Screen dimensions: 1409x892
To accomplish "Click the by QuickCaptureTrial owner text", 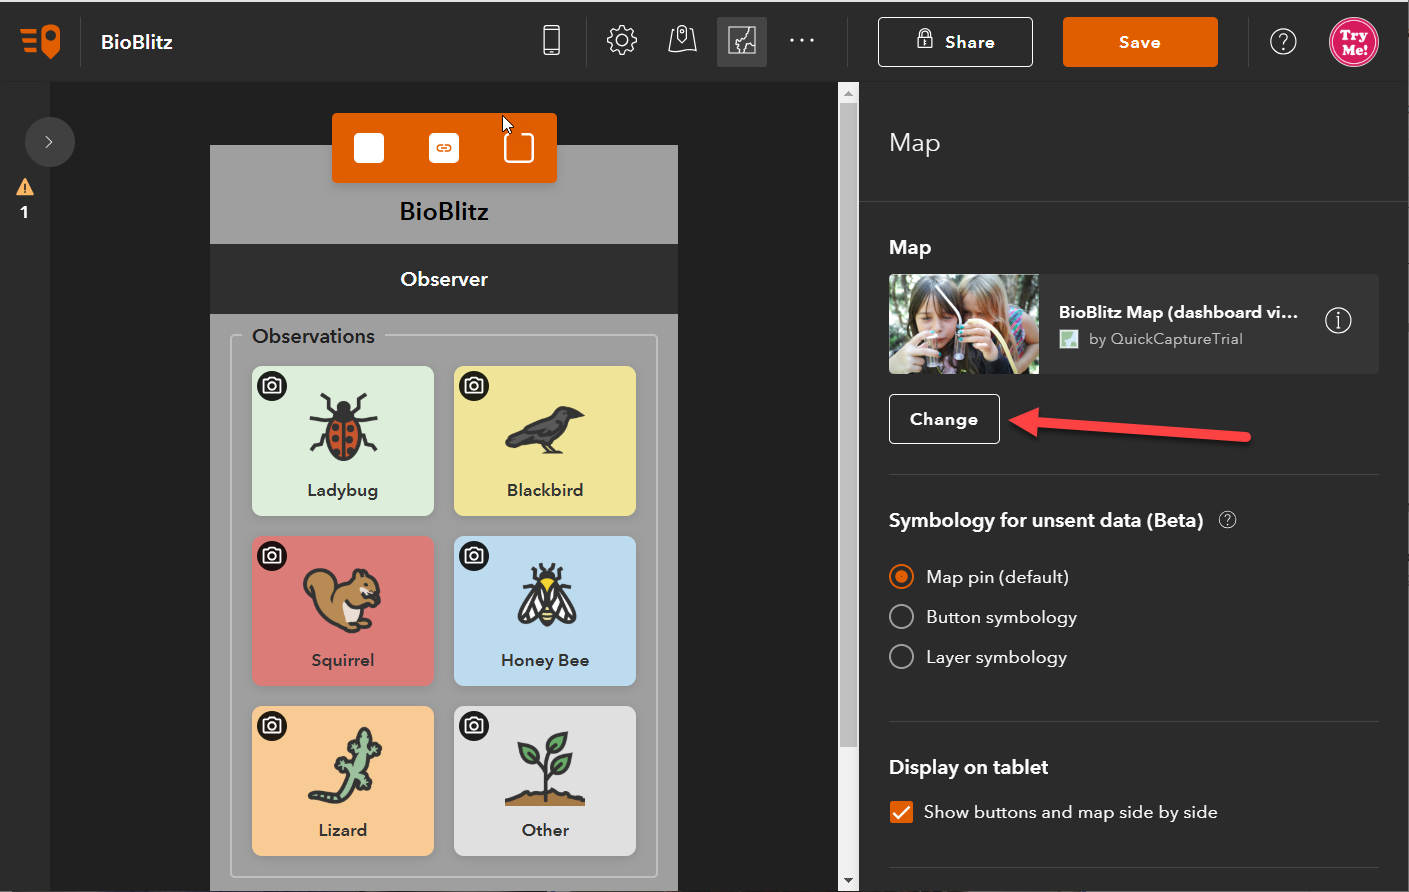I will [x=1166, y=339].
